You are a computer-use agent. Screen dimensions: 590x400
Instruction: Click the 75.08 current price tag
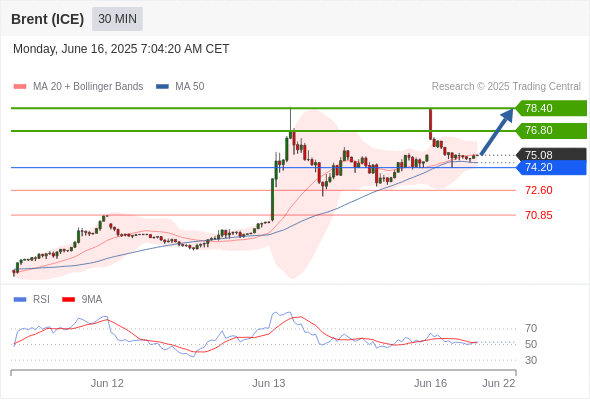coord(551,155)
